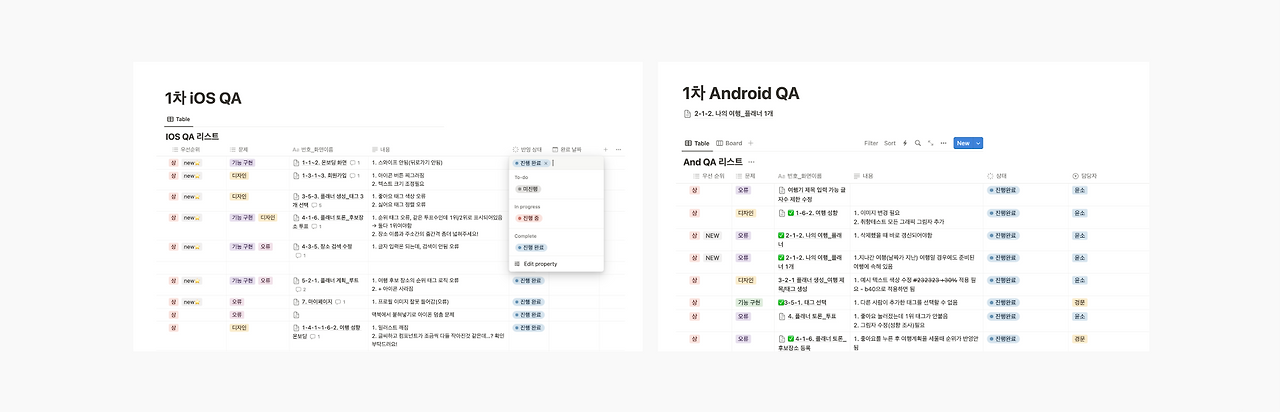Screen dimensions: 1280x412
Task: Open 우선순위 column header menu in iOS table
Action: [184, 149]
